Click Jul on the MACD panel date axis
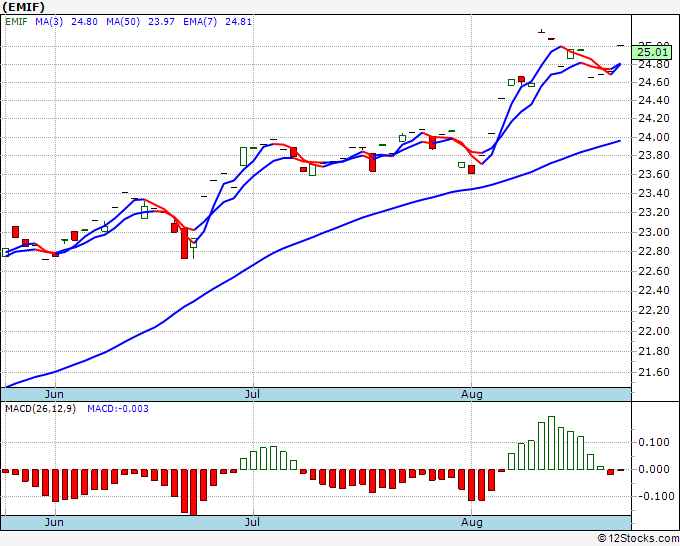The image size is (680, 546). pos(252,522)
